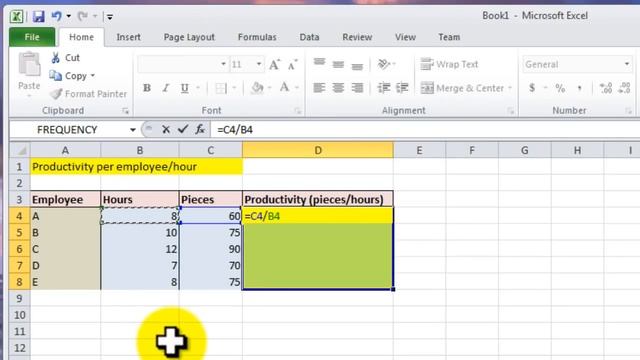Click the Excel application icon

(16, 16)
